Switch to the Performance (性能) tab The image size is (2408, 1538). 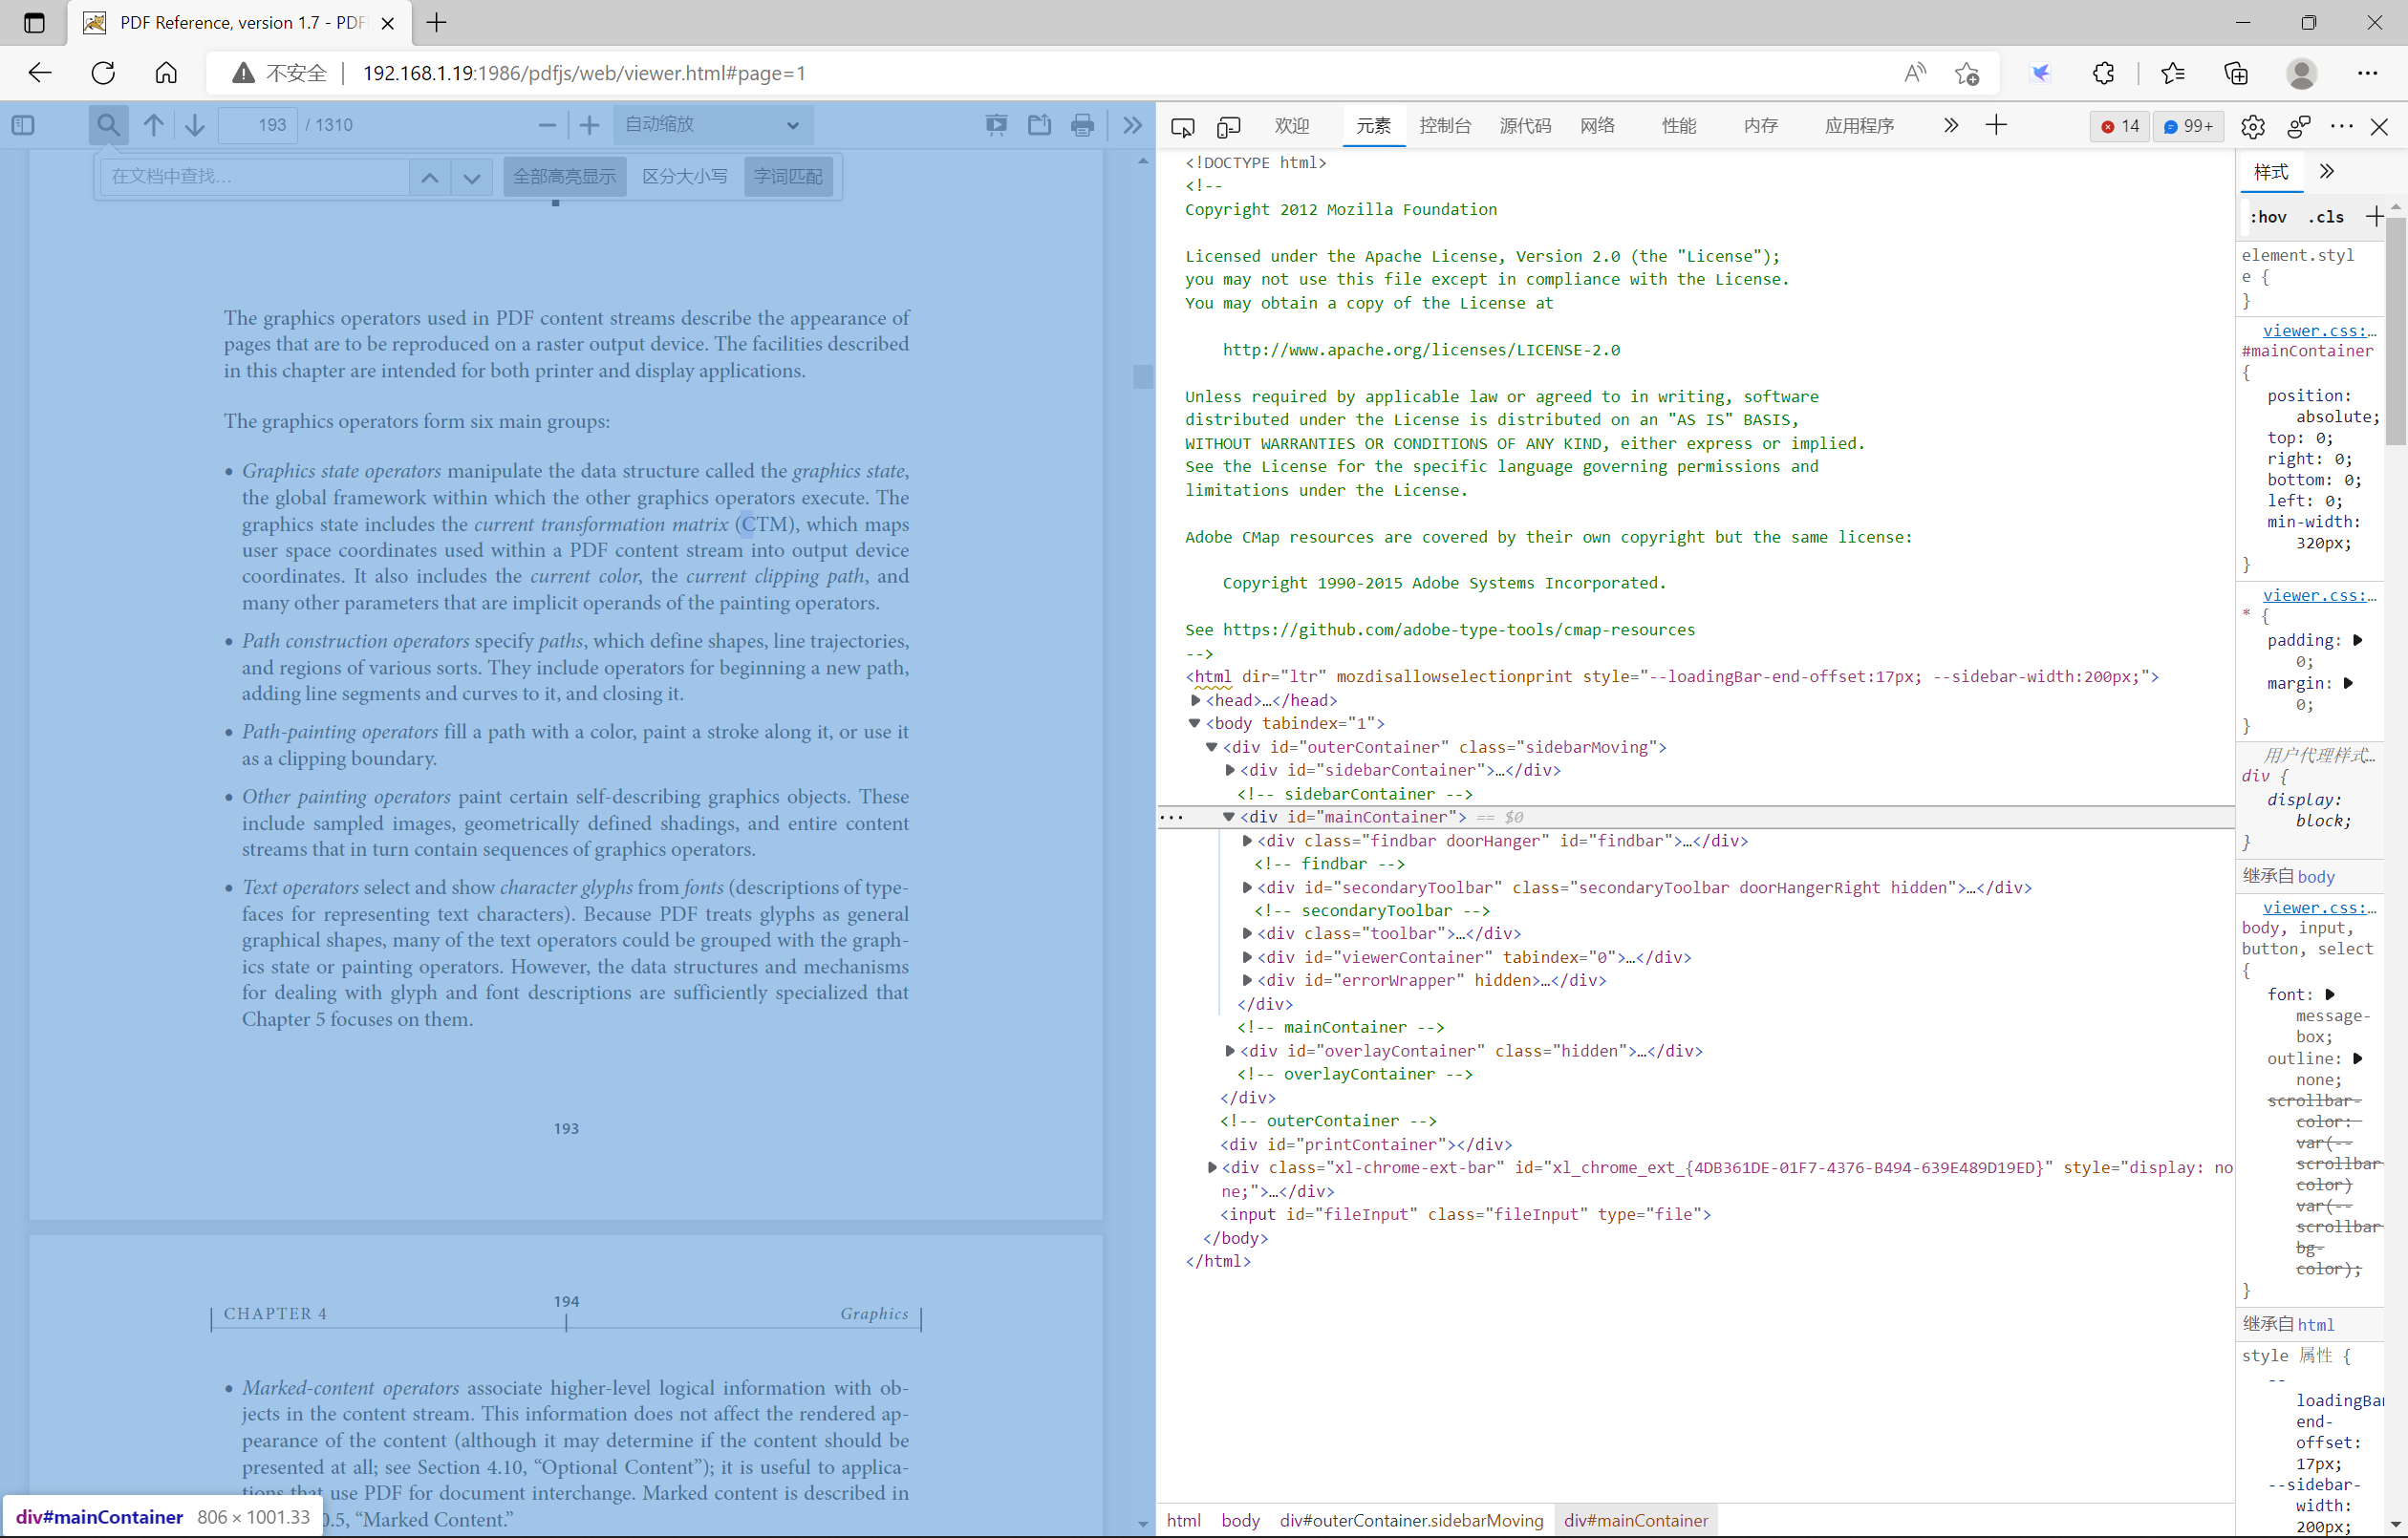tap(1679, 126)
